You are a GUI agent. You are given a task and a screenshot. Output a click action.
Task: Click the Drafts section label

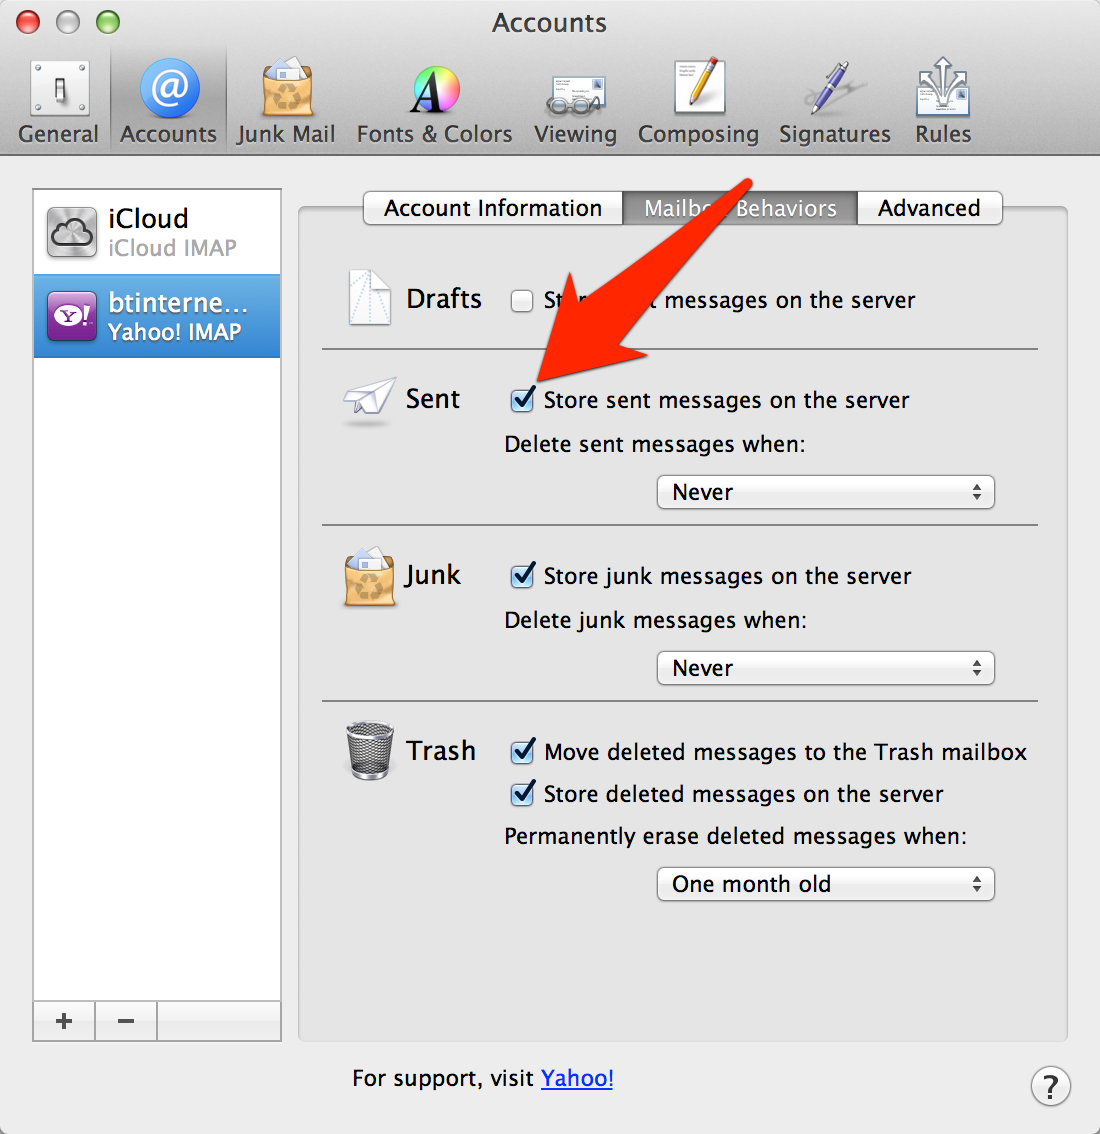tap(443, 299)
